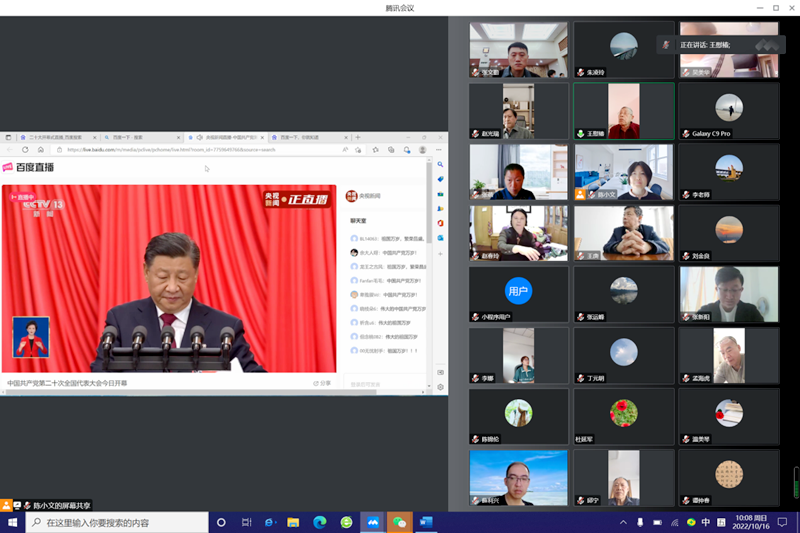The height and width of the screenshot is (533, 800).
Task: Click the clock showing 10:08 2022/10/16
Action: (751, 522)
